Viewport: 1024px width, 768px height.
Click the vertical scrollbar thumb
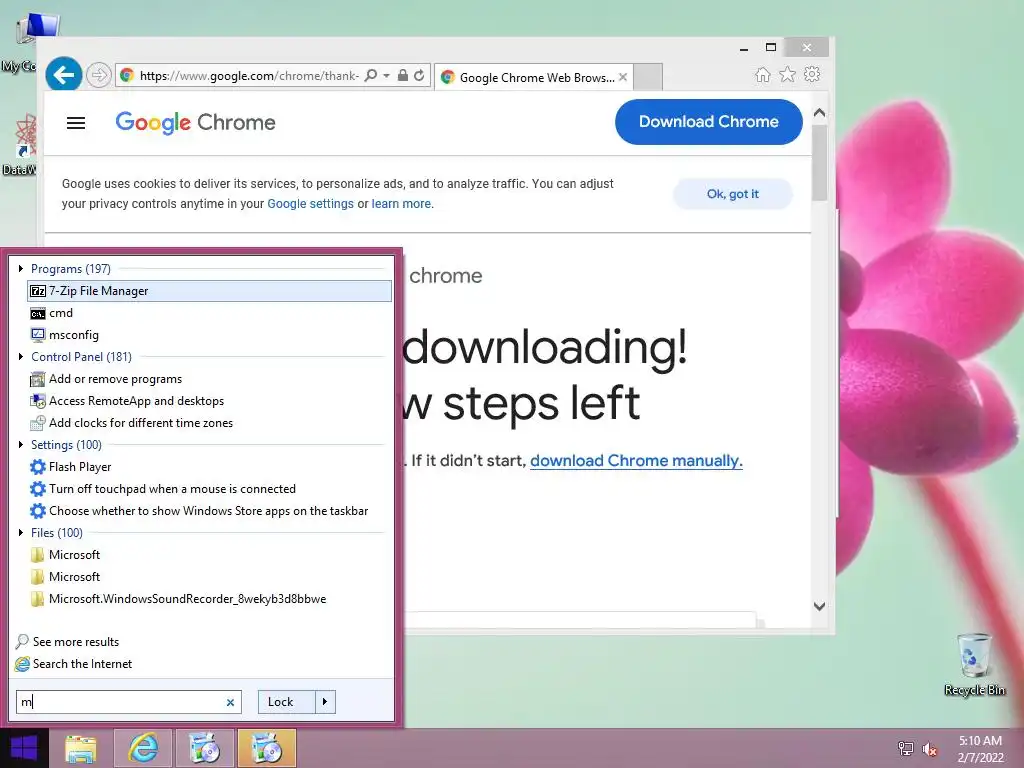[x=820, y=162]
